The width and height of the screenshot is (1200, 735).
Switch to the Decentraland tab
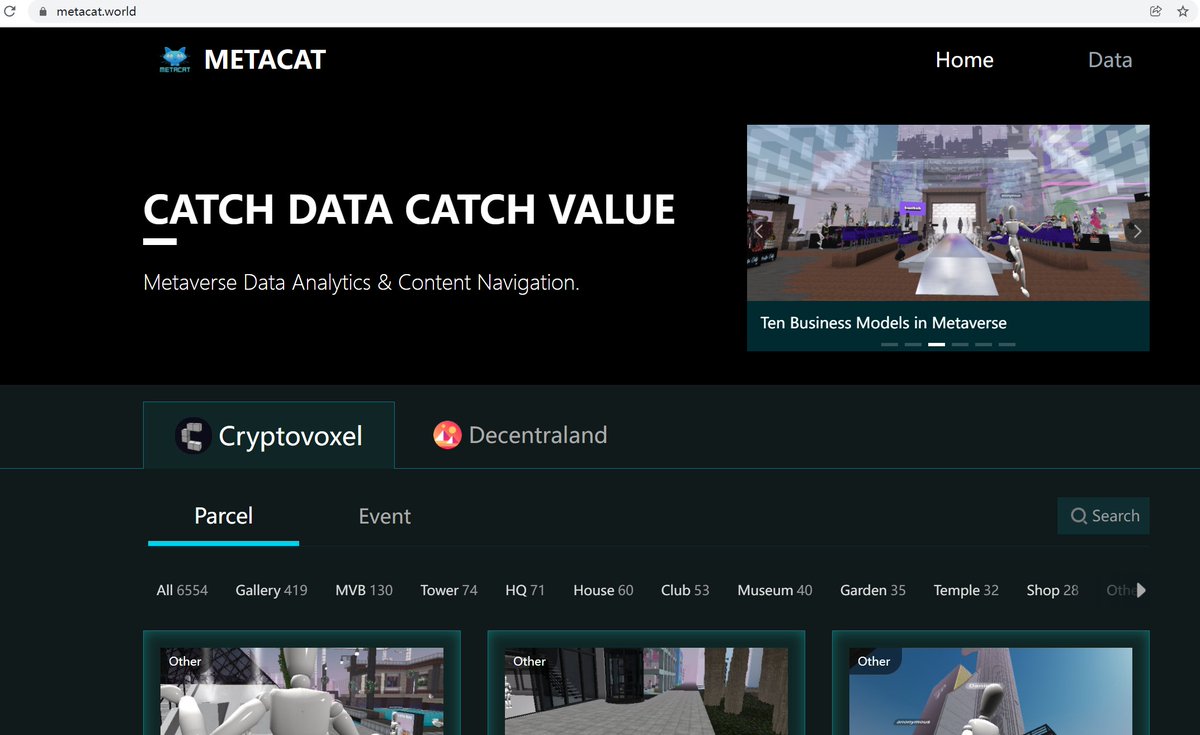[x=520, y=435]
